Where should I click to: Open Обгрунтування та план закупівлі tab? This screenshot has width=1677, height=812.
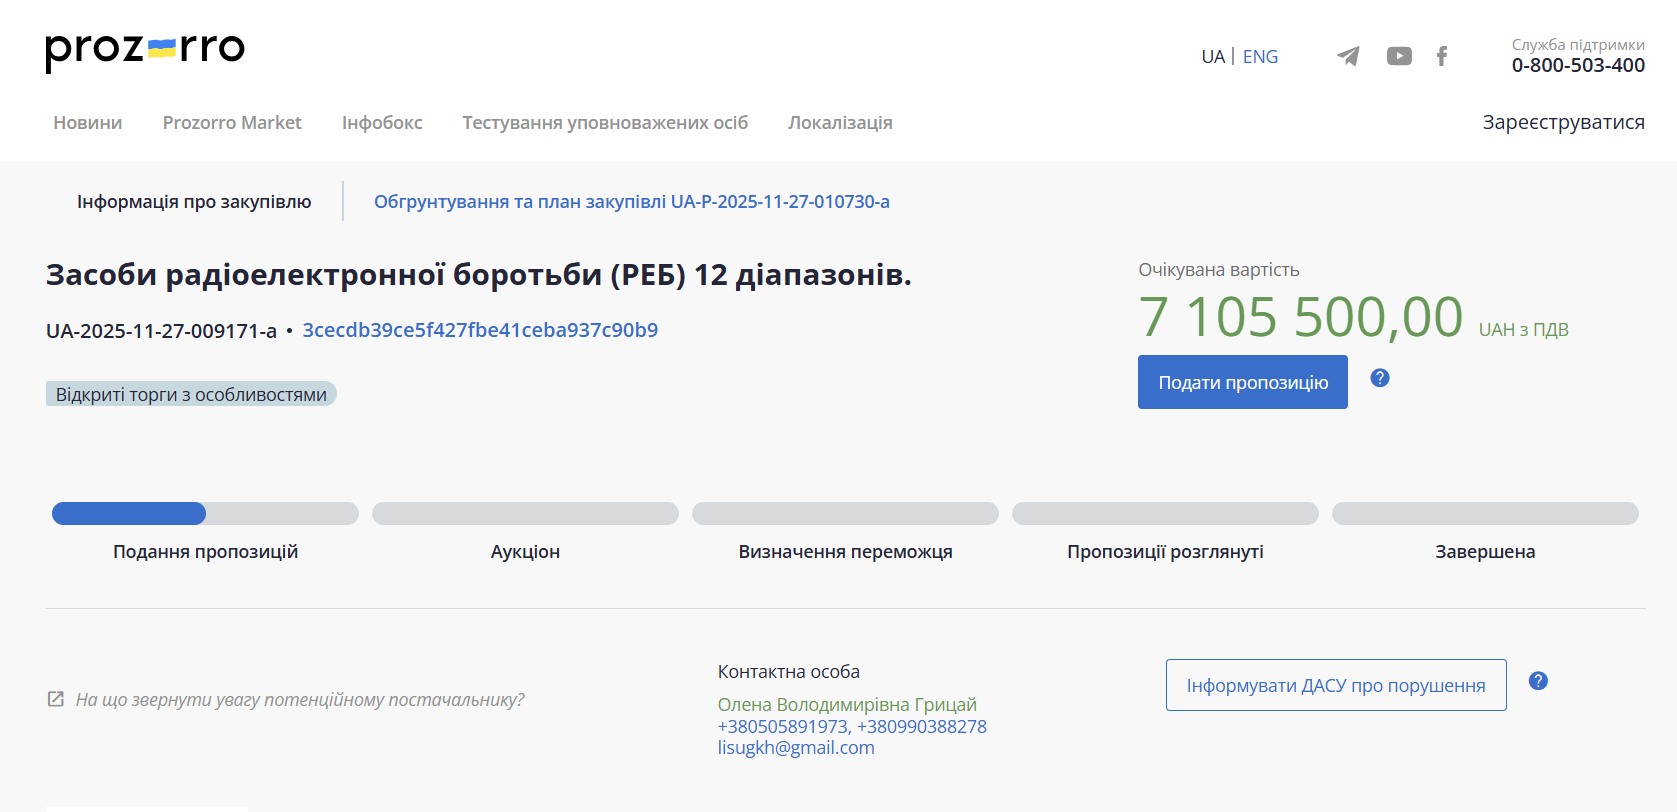coord(631,202)
